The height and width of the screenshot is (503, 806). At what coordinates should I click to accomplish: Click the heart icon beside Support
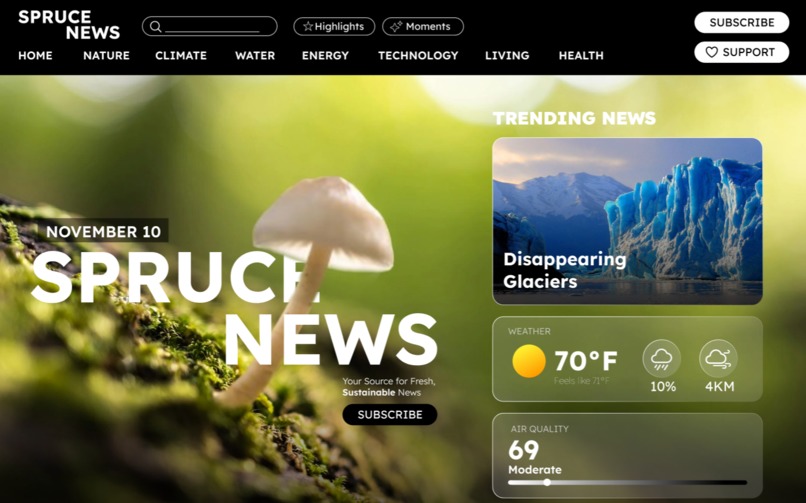tap(711, 52)
